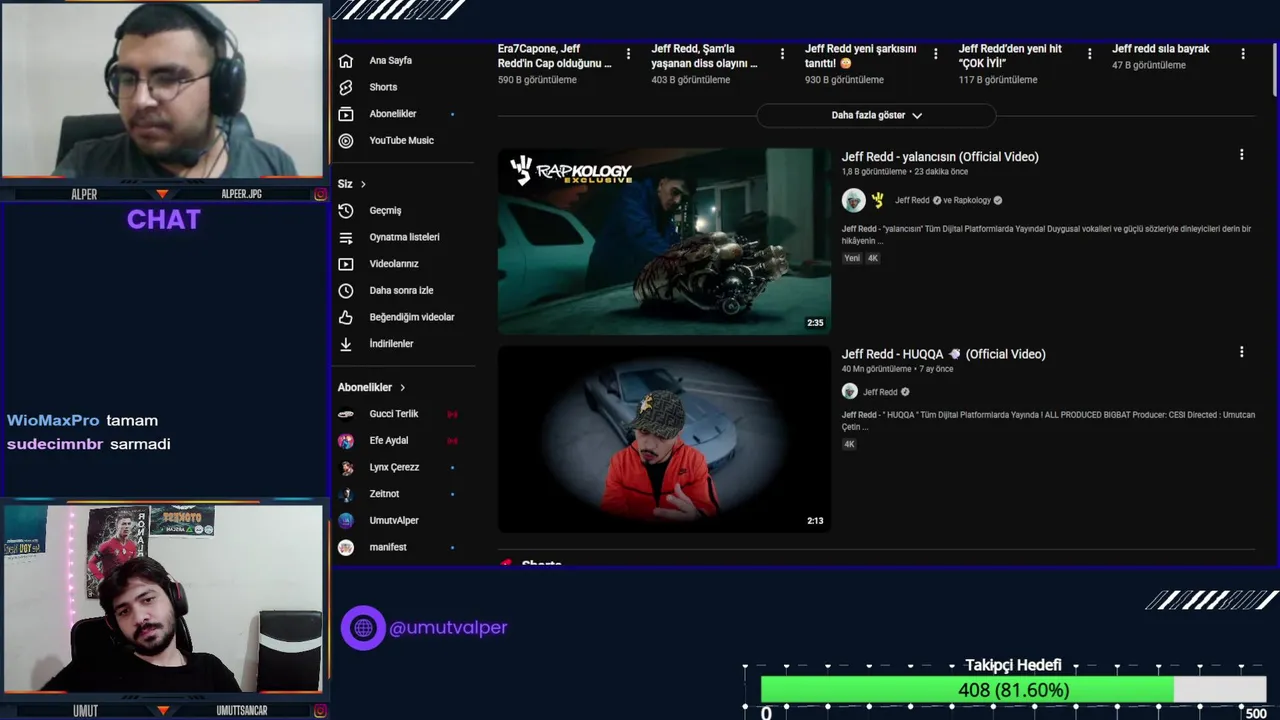Open Ana Sayfa home icon
This screenshot has height=720, width=1280.
point(346,60)
